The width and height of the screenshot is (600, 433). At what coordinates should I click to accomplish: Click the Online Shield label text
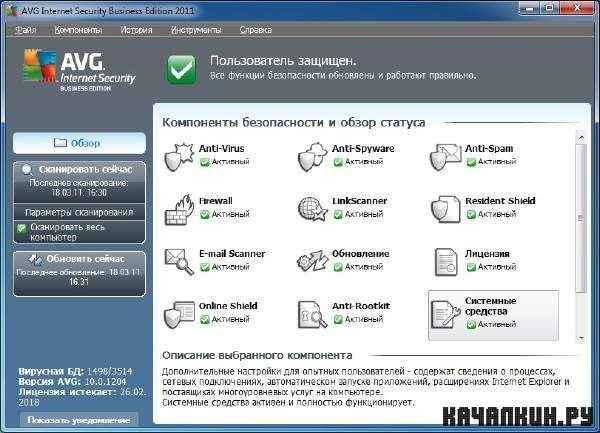228,306
